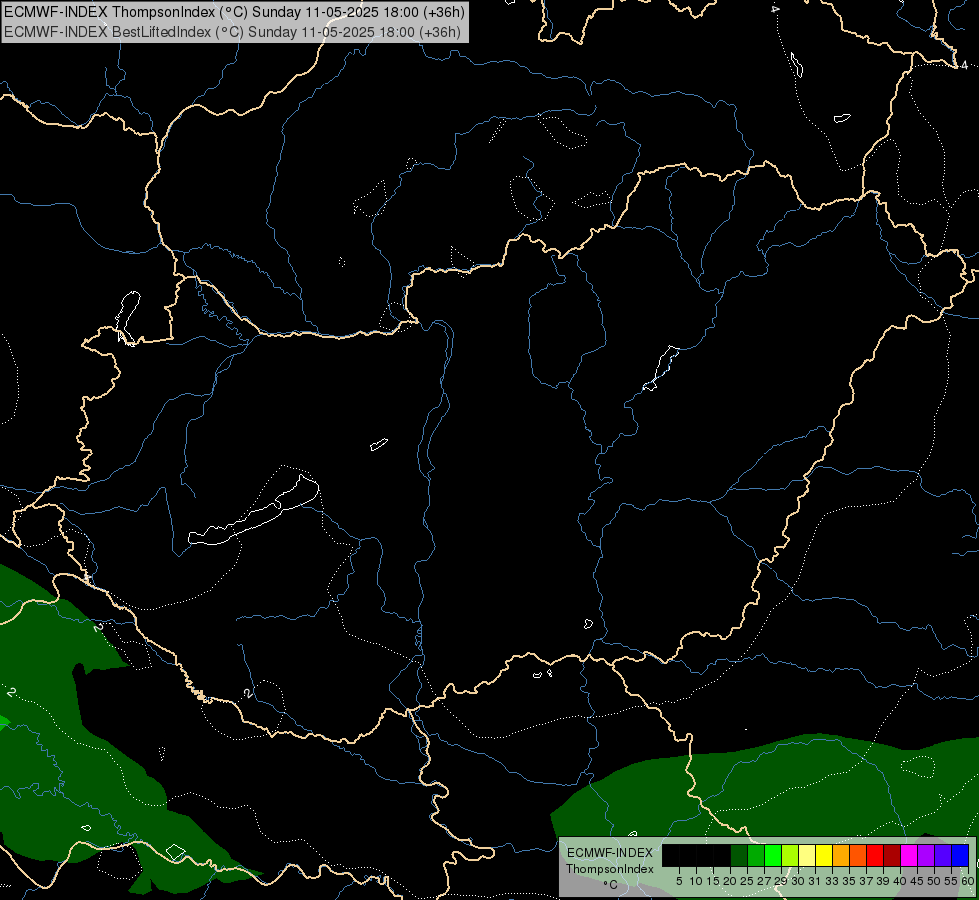
Task: Click the legend value 5
Action: point(679,881)
